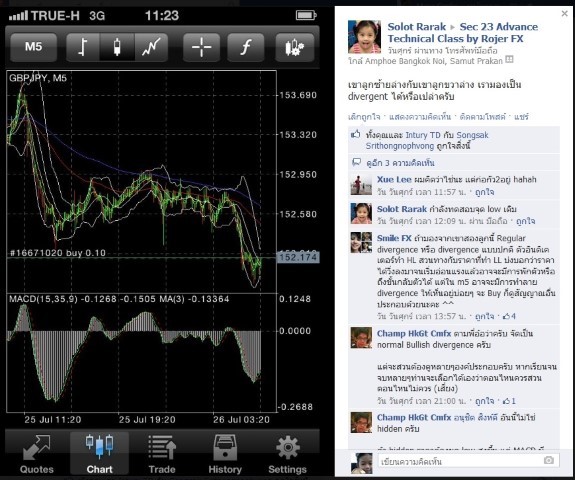Open the Settings gear tab
The height and width of the screenshot is (480, 575).
(288, 454)
